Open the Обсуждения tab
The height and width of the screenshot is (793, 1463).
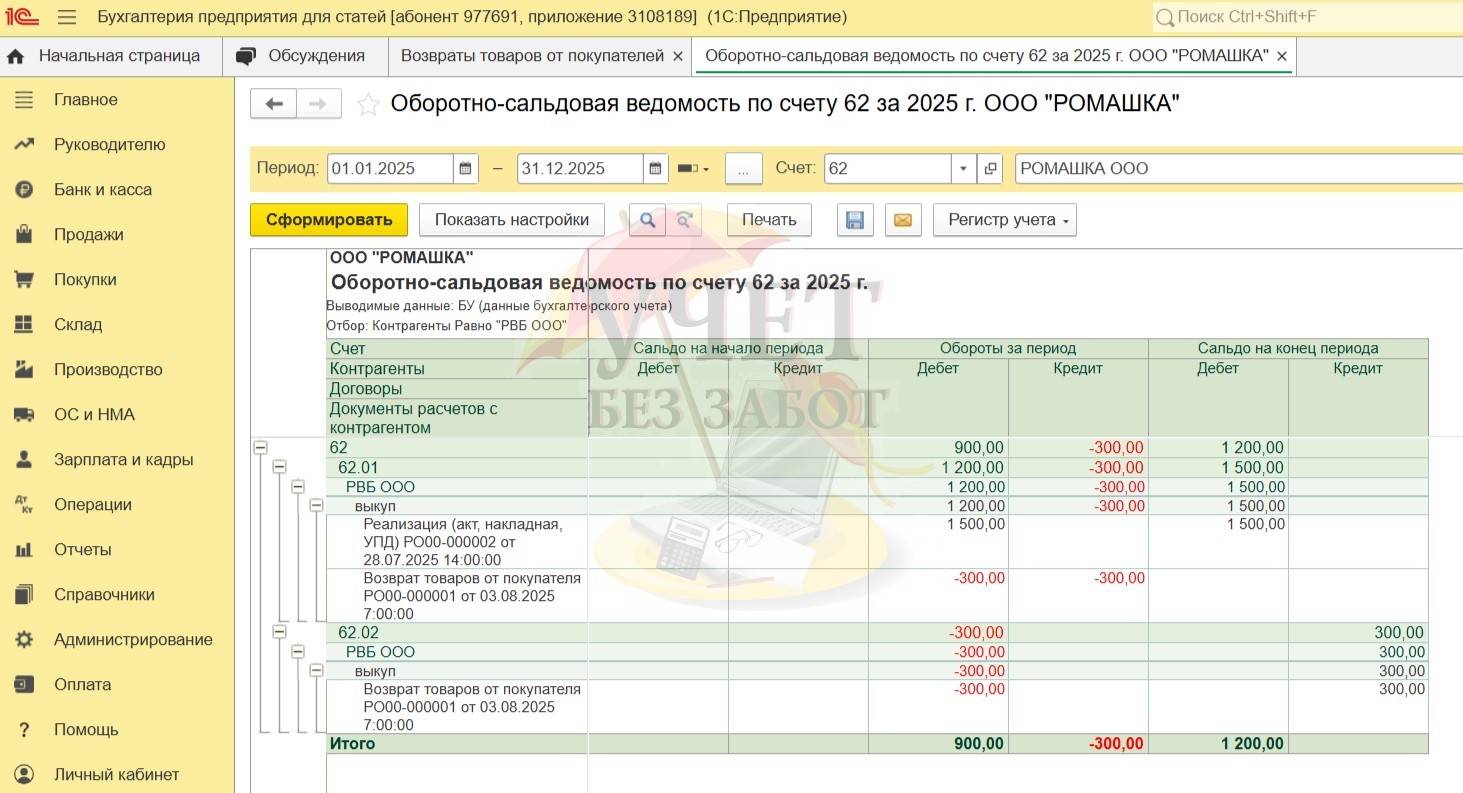(304, 56)
